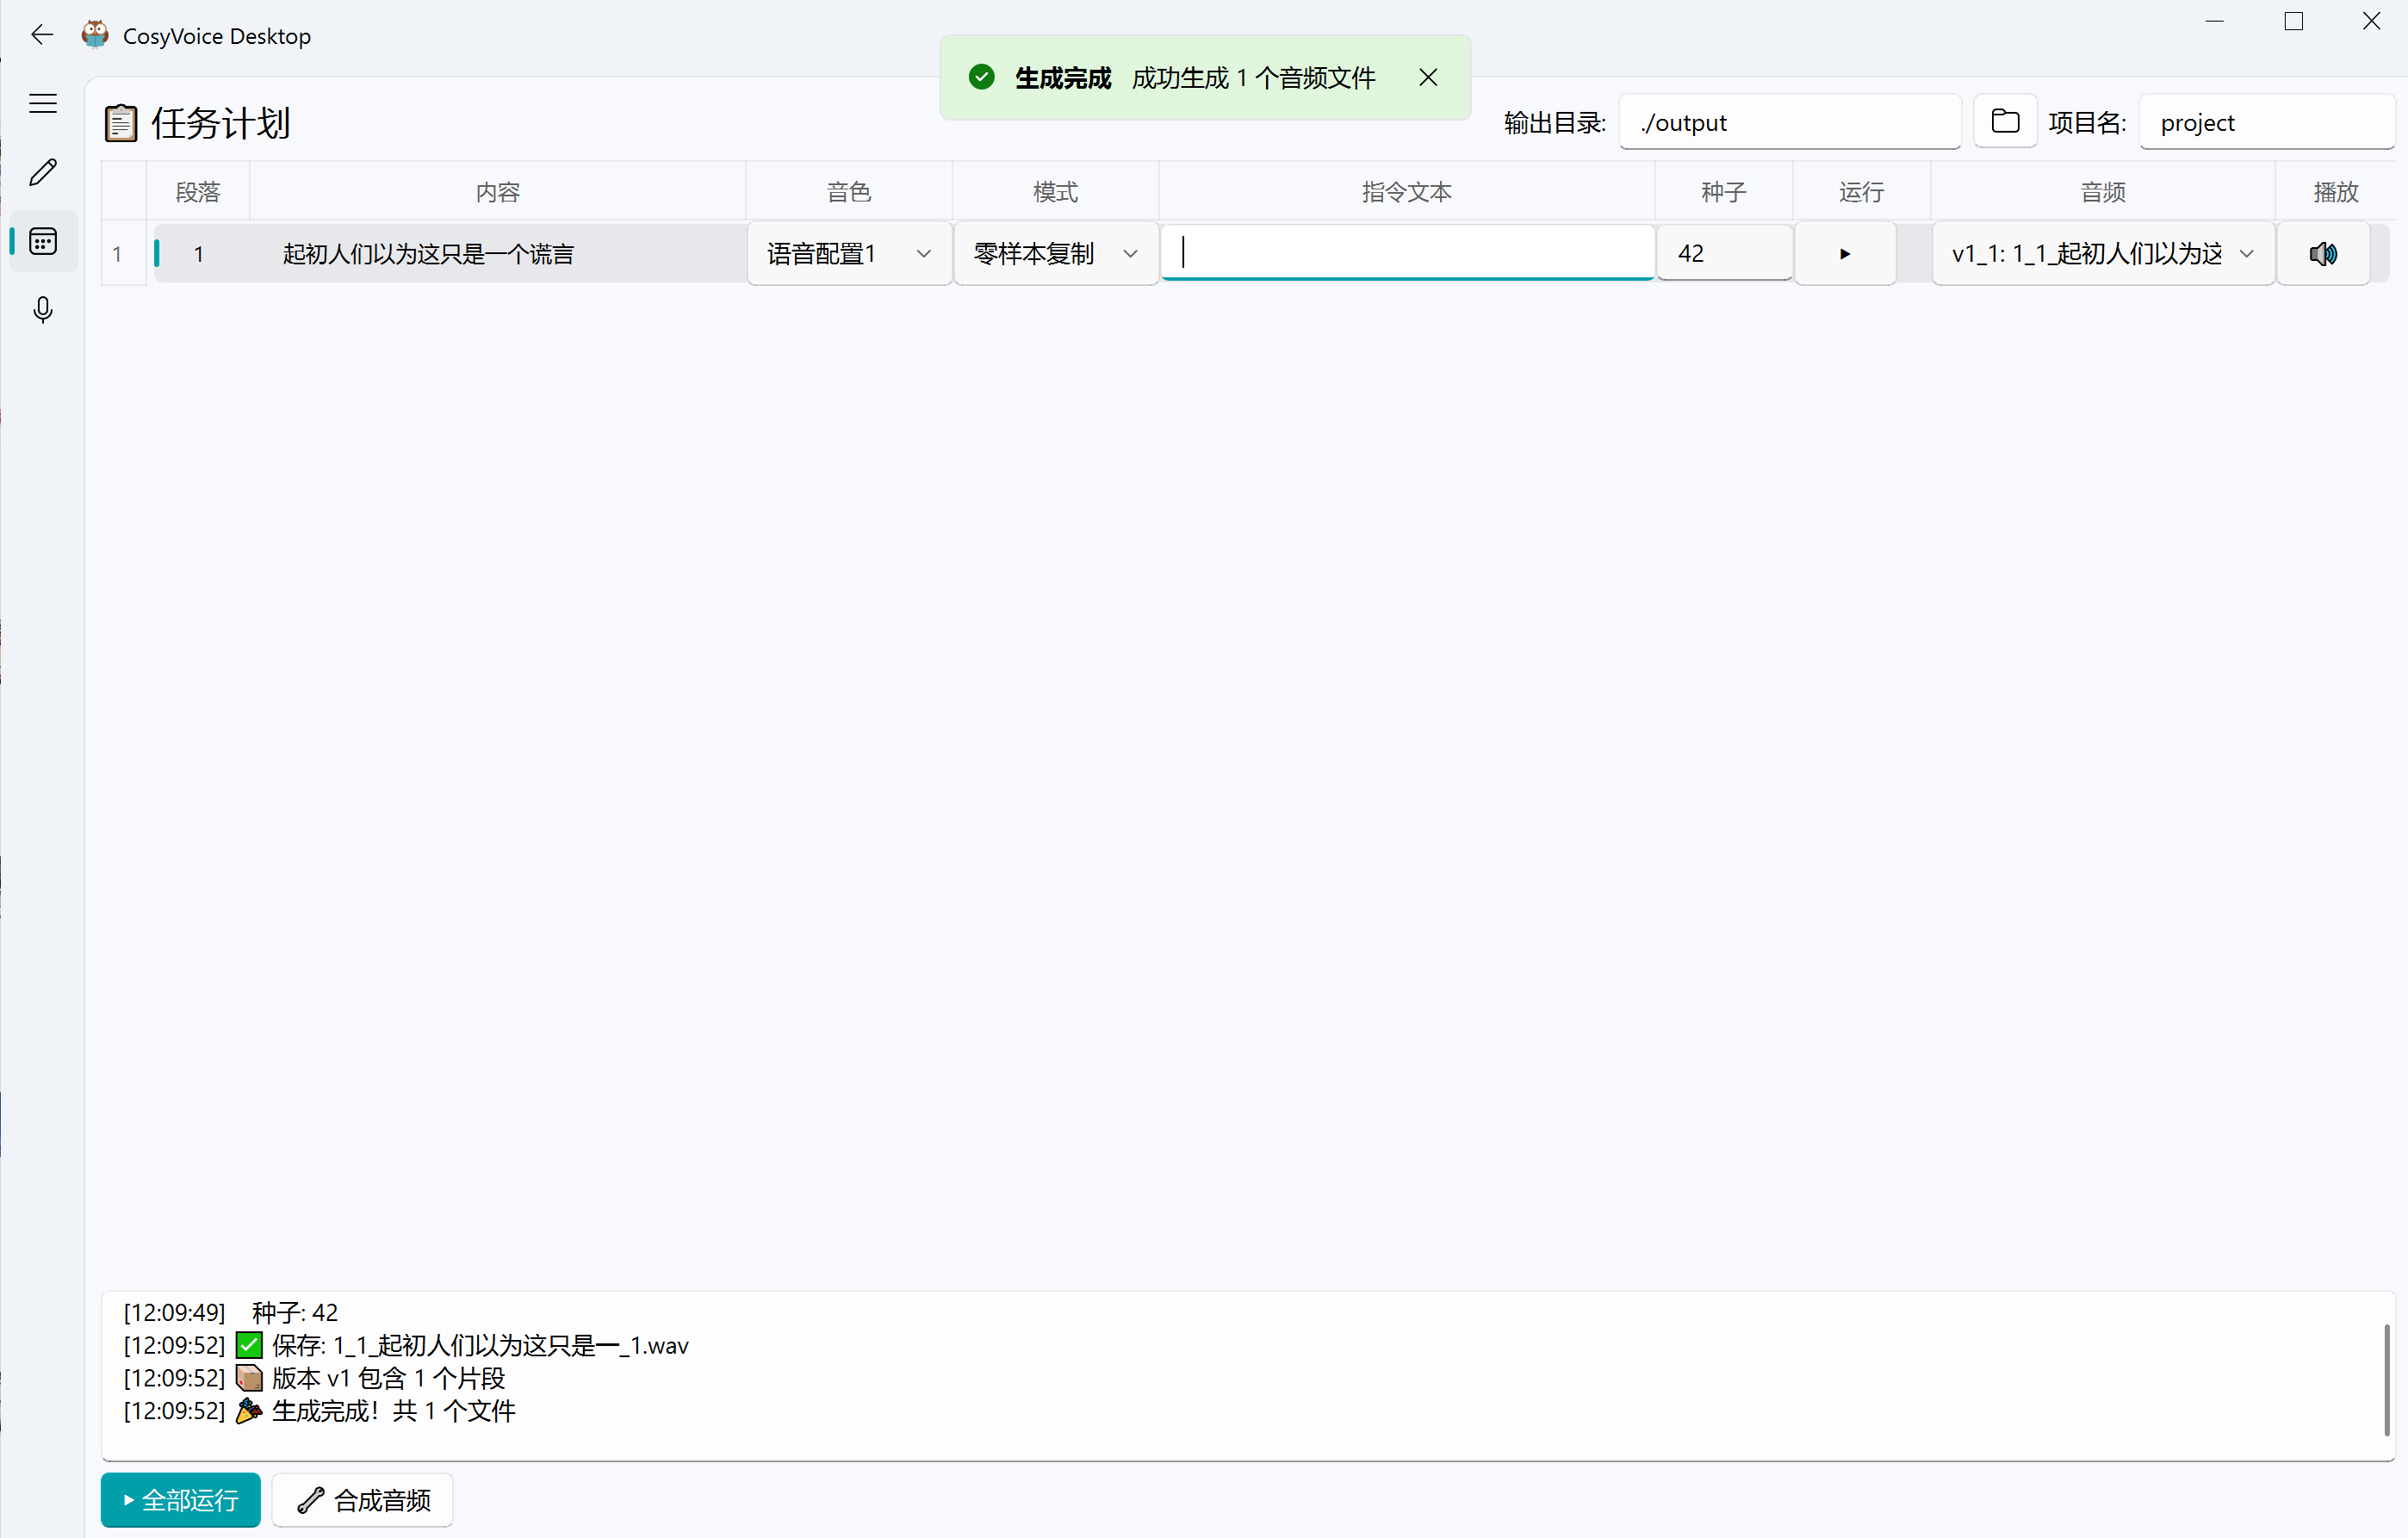The width and height of the screenshot is (2408, 1538).
Task: Select the microphone recording icon in sidebar
Action: (x=42, y=310)
